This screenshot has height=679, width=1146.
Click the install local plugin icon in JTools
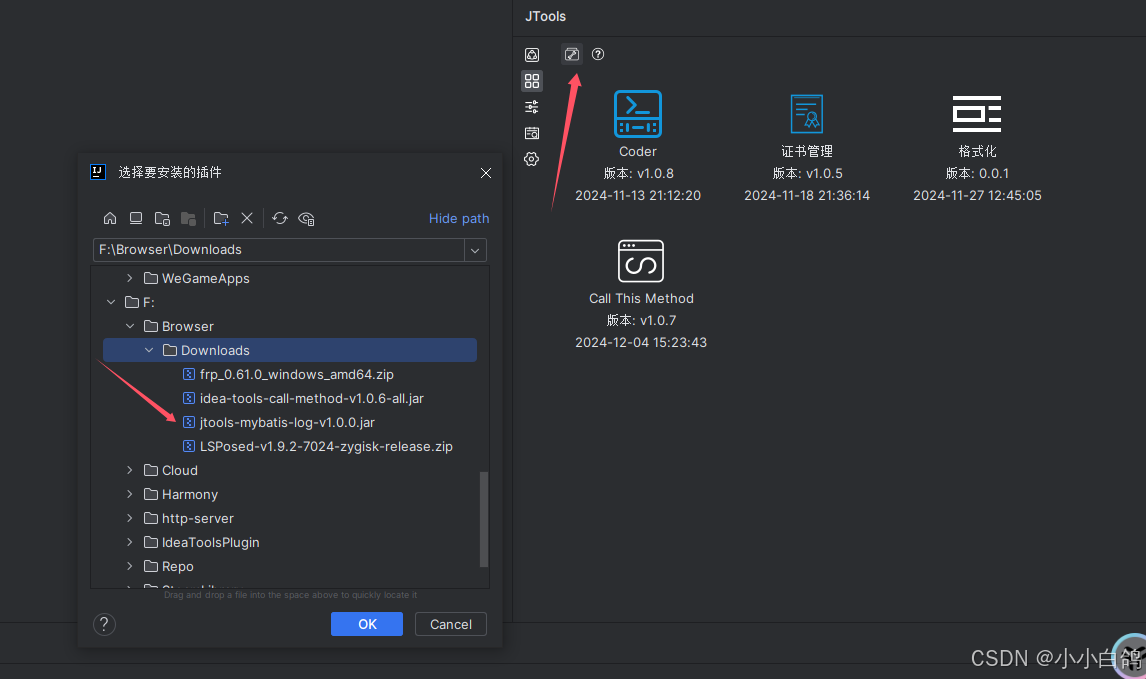point(572,54)
